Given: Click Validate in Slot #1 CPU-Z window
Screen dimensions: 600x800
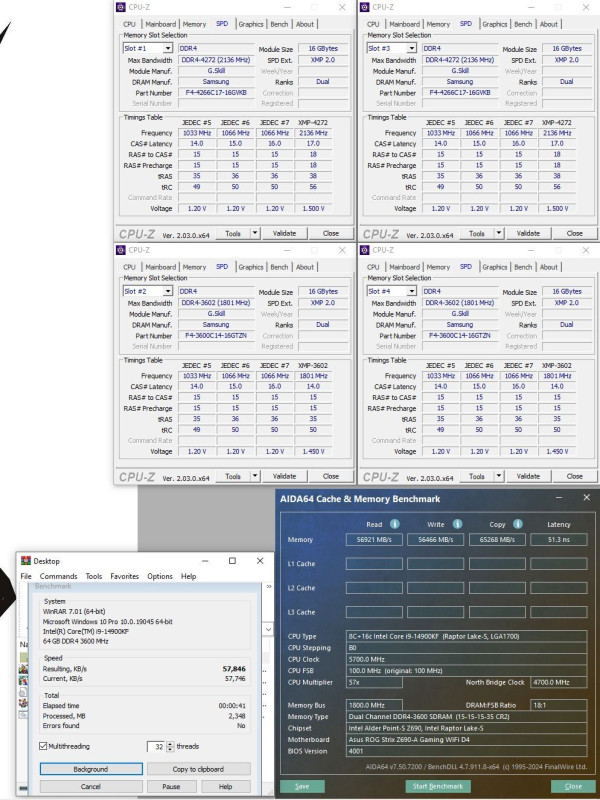Looking at the screenshot, I should coord(284,233).
